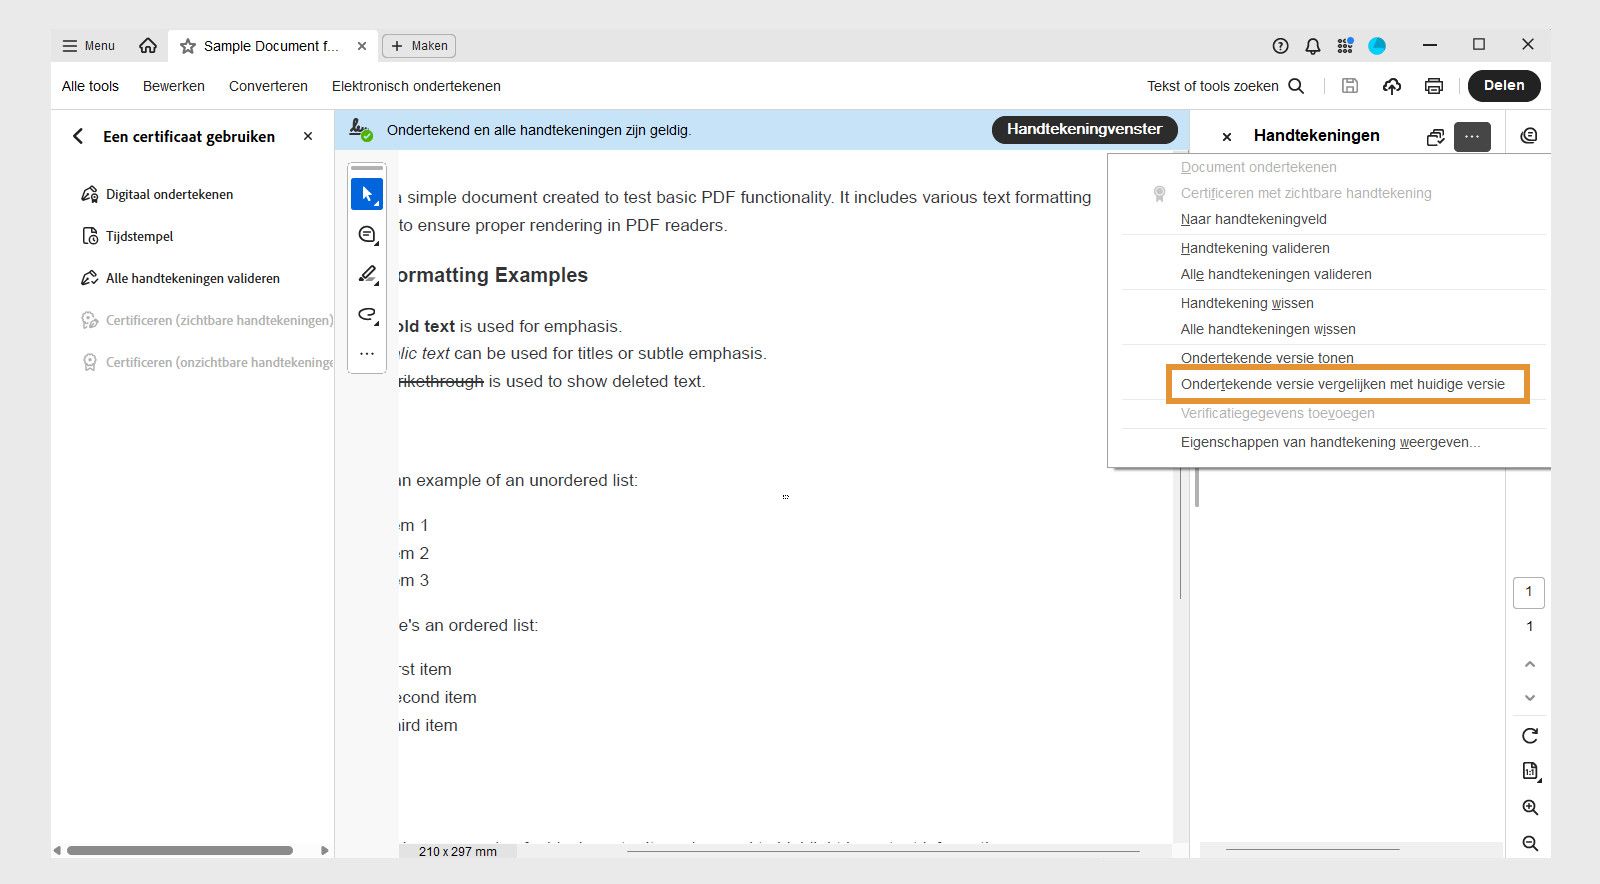Click Ondertekende versie vergelijken met huidige versie

[x=1342, y=384]
